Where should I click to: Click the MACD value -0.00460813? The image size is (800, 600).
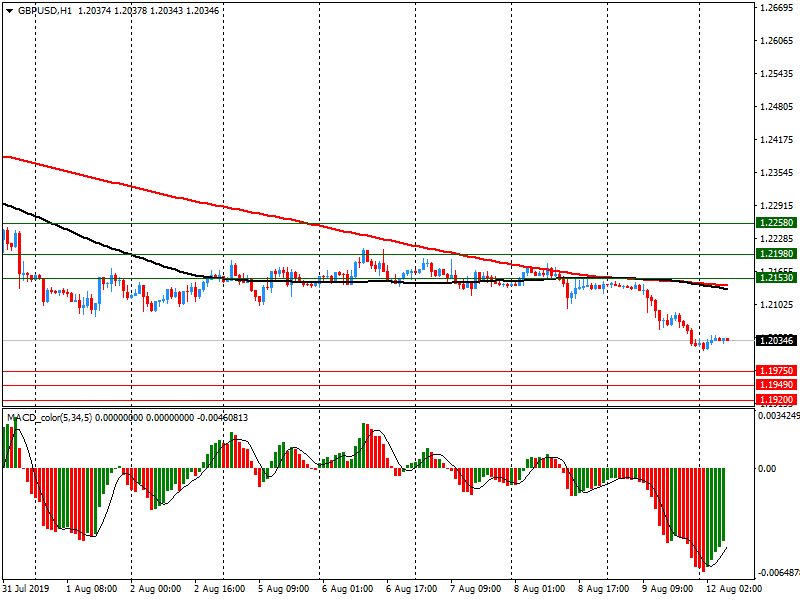(x=222, y=418)
